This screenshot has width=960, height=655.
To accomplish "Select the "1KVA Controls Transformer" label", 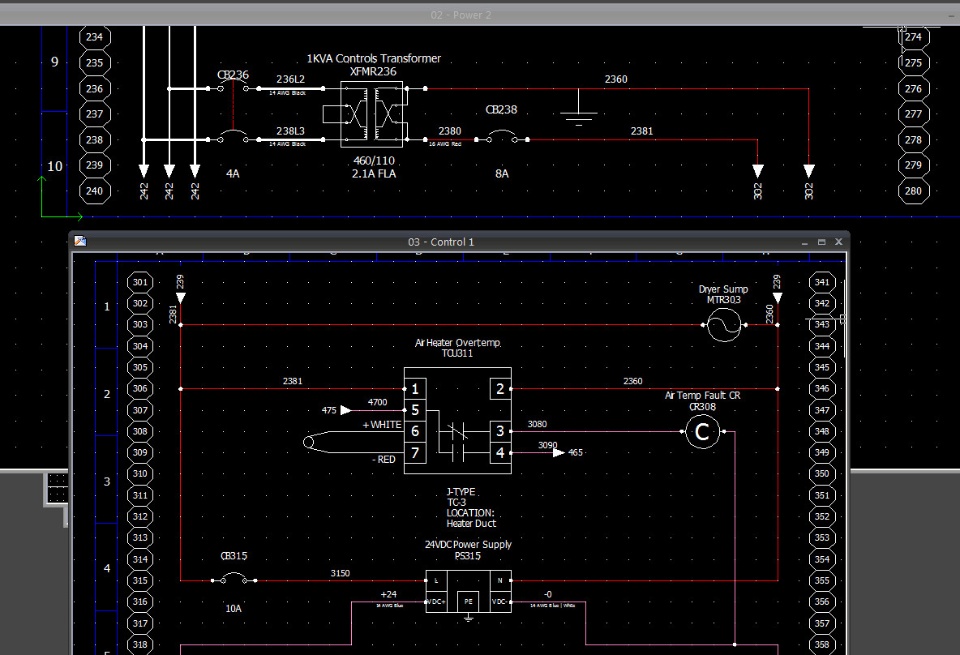I will coord(373,58).
